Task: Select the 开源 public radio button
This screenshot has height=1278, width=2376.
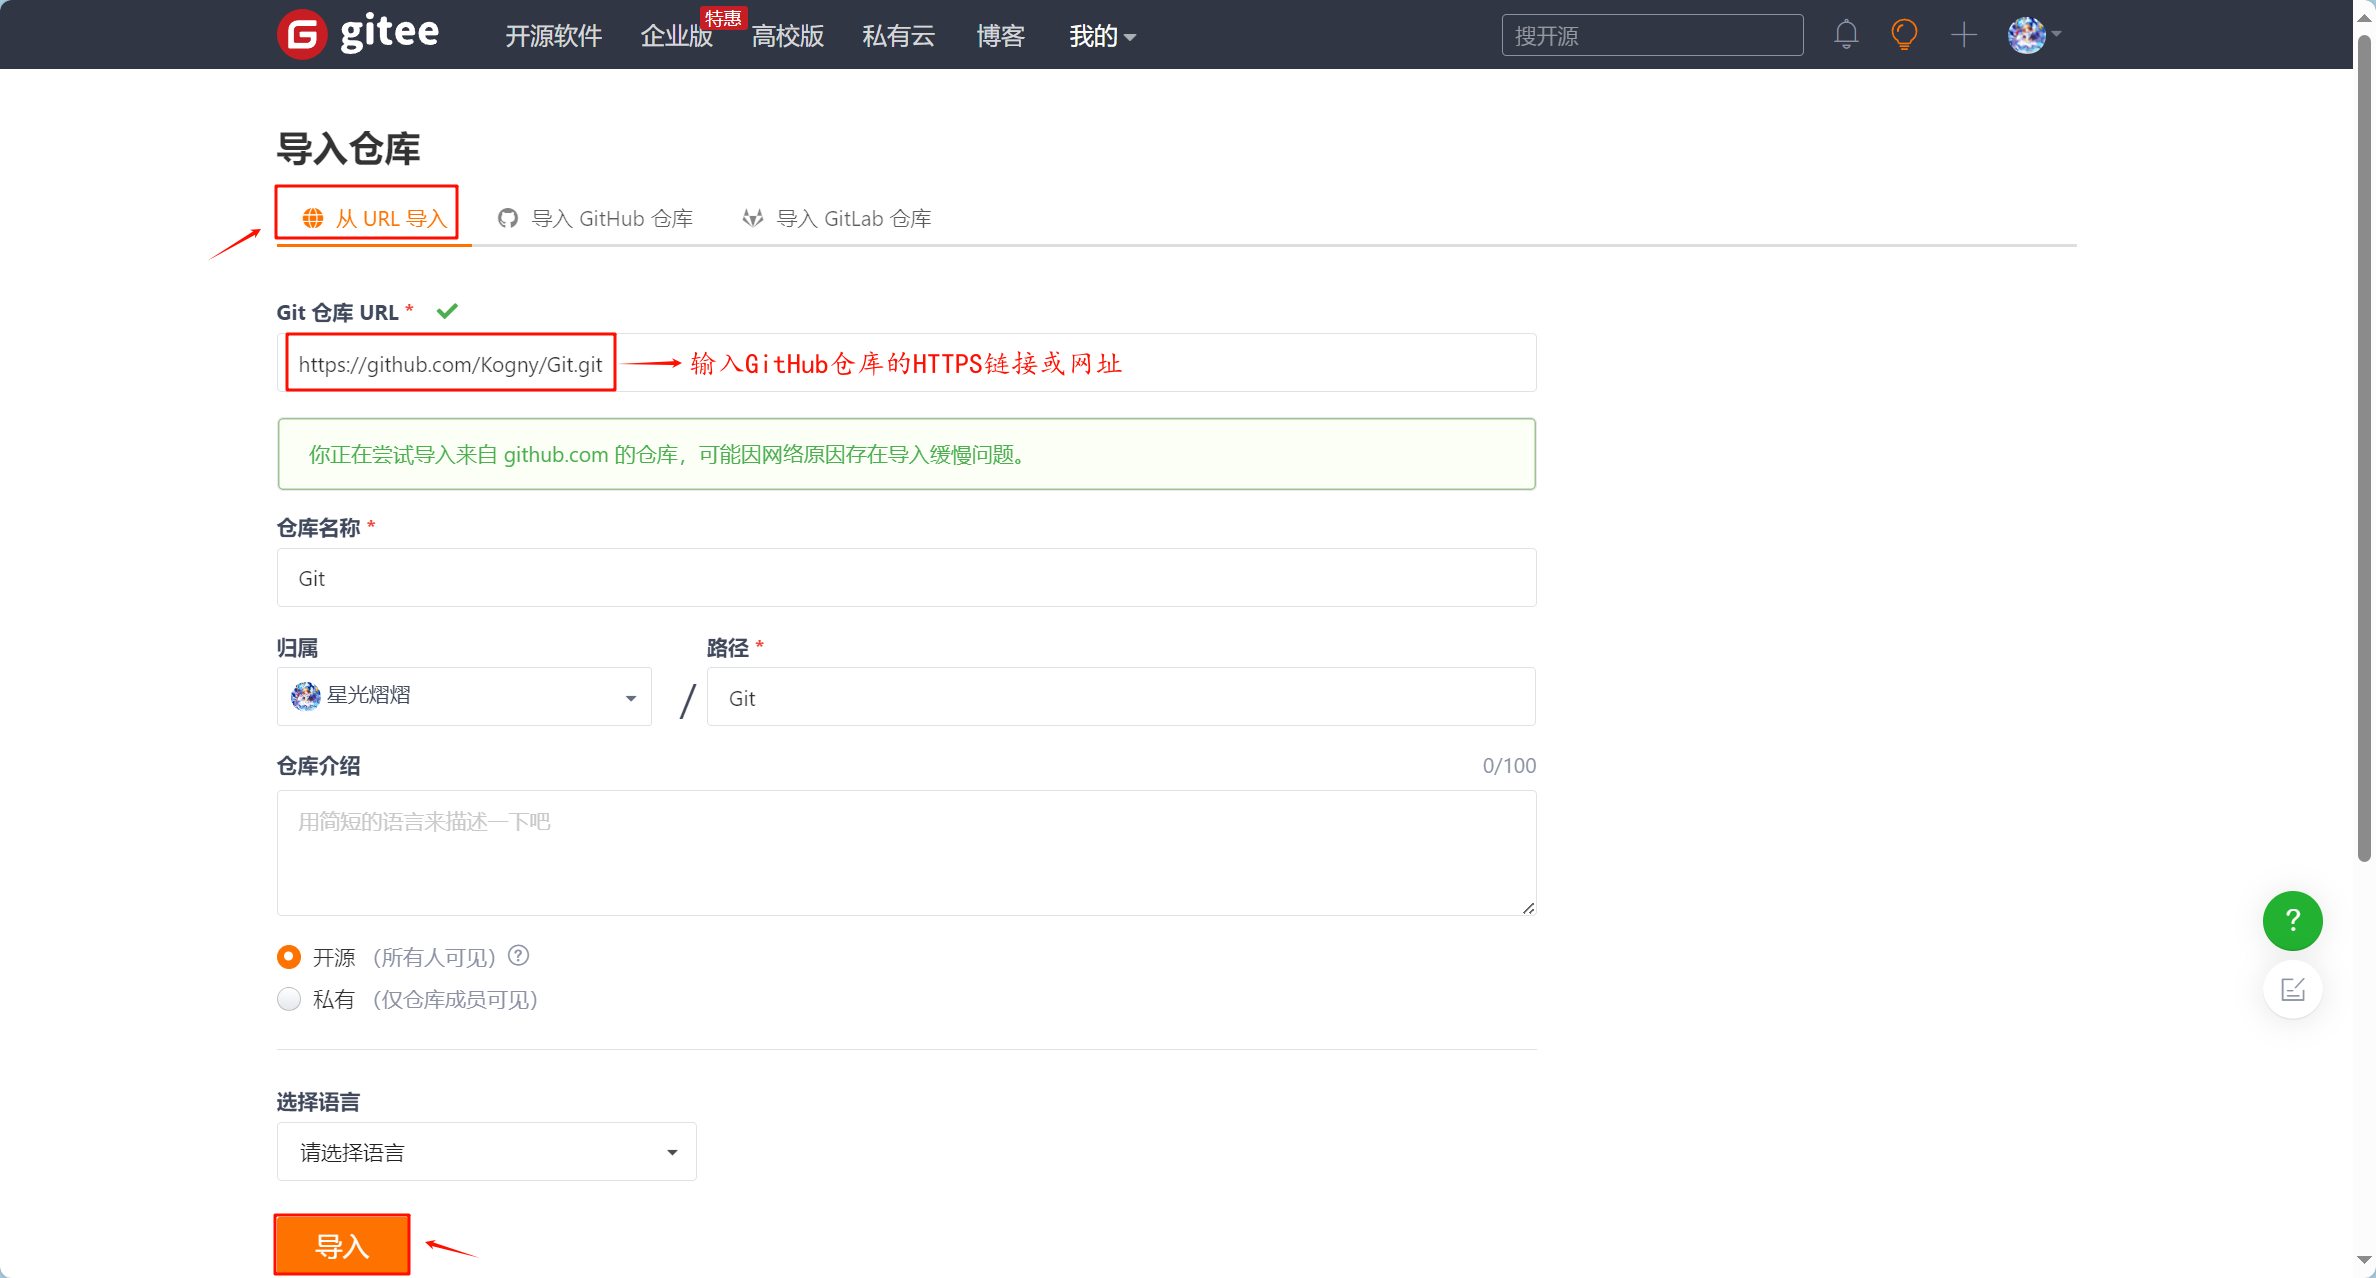Action: click(289, 957)
